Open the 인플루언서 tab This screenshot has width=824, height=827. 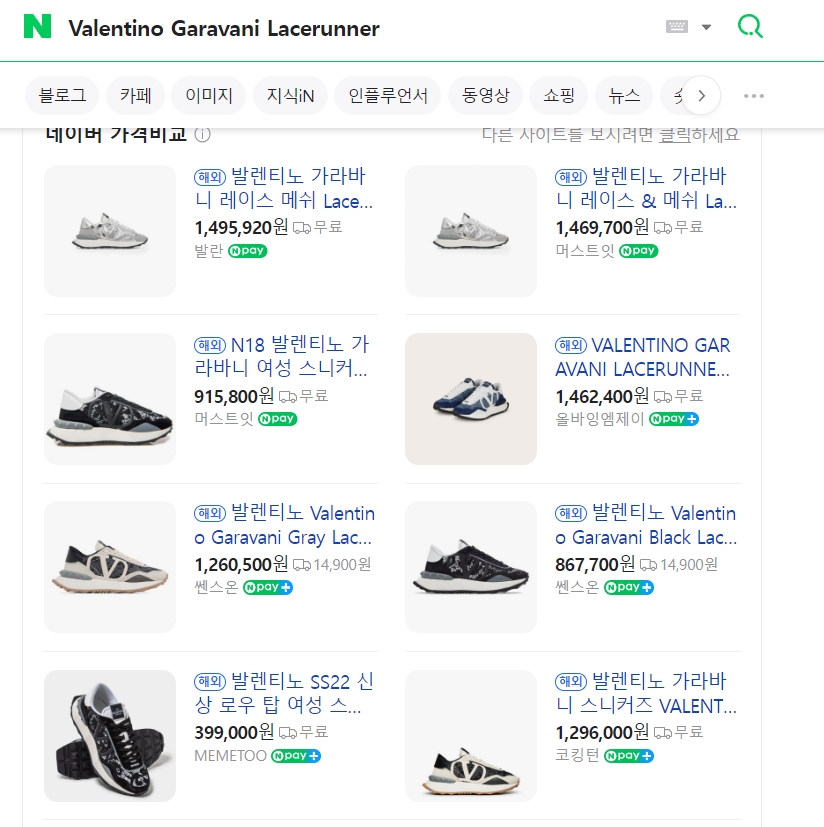tap(388, 96)
